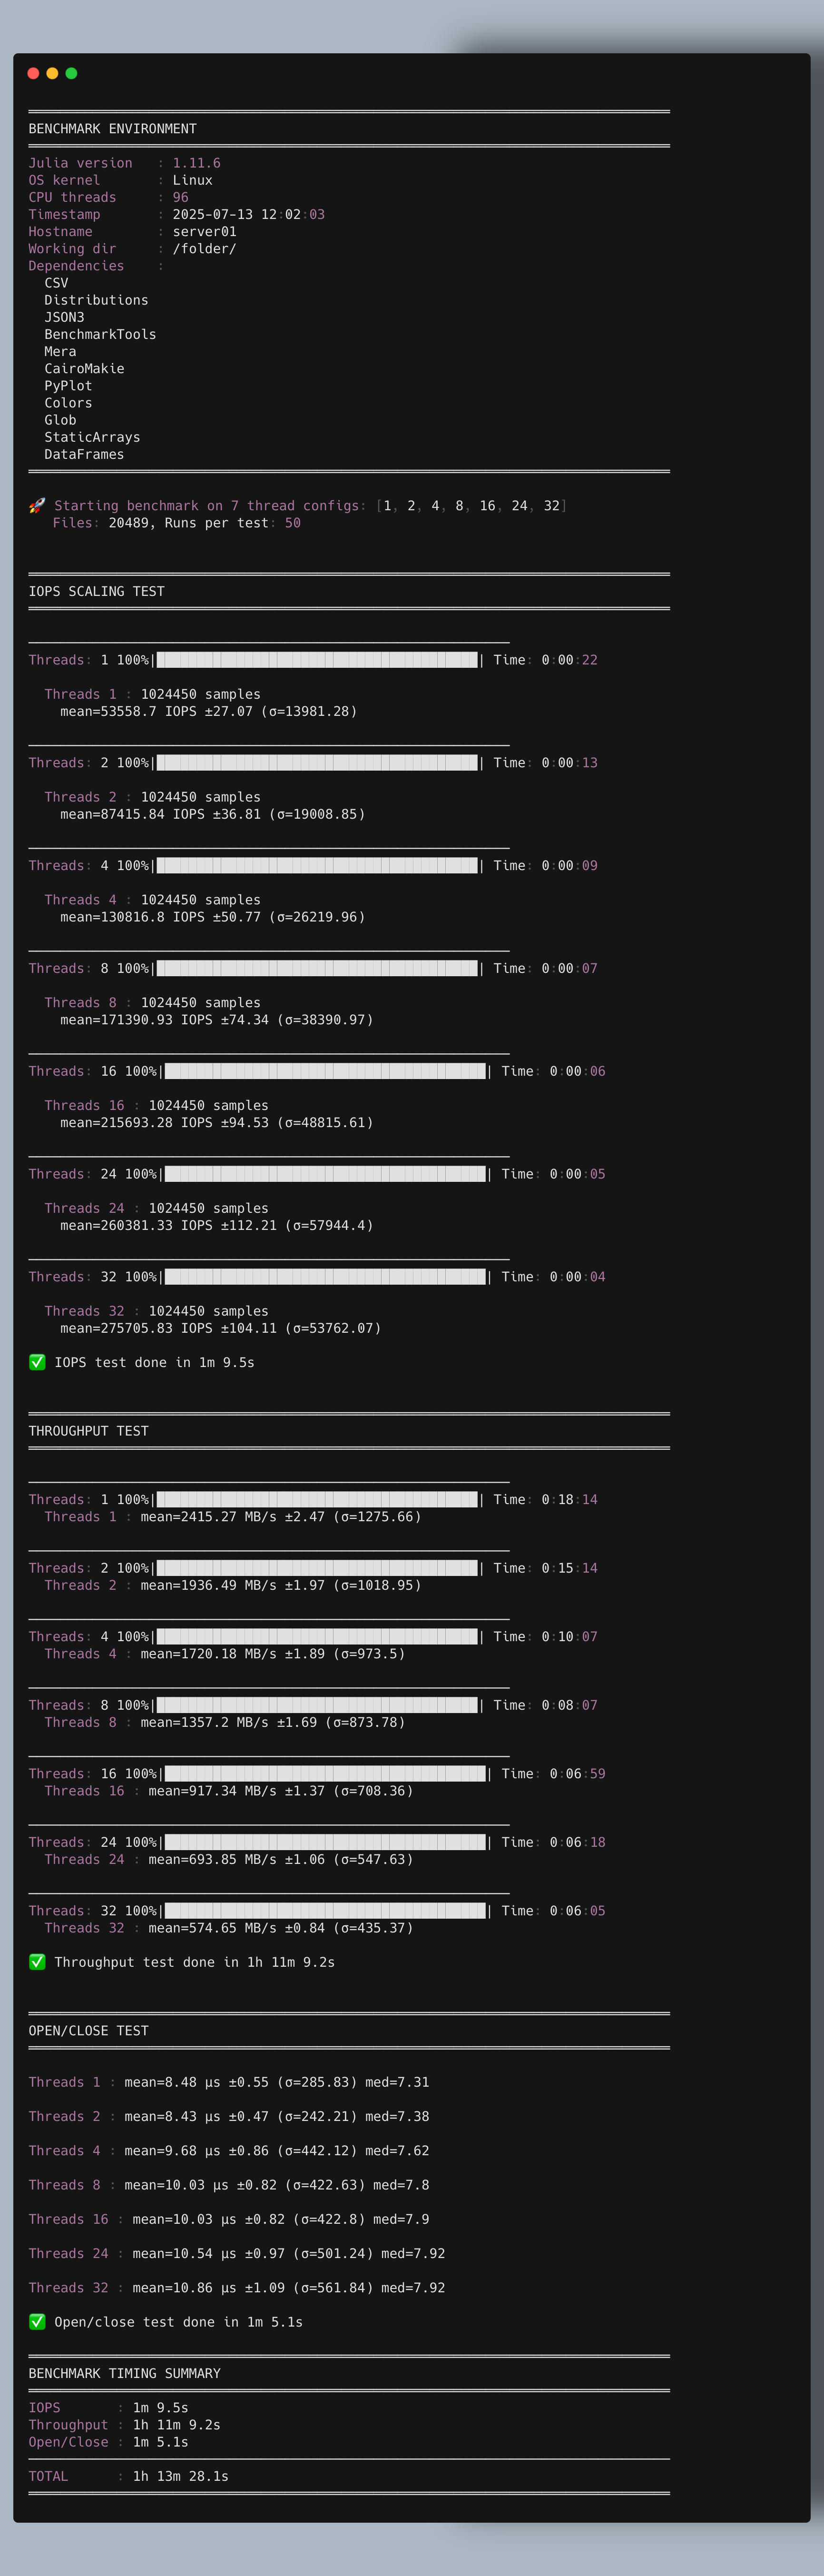Click the Distributions dependency entry
Screen dimensions: 824x2576
click(x=96, y=300)
